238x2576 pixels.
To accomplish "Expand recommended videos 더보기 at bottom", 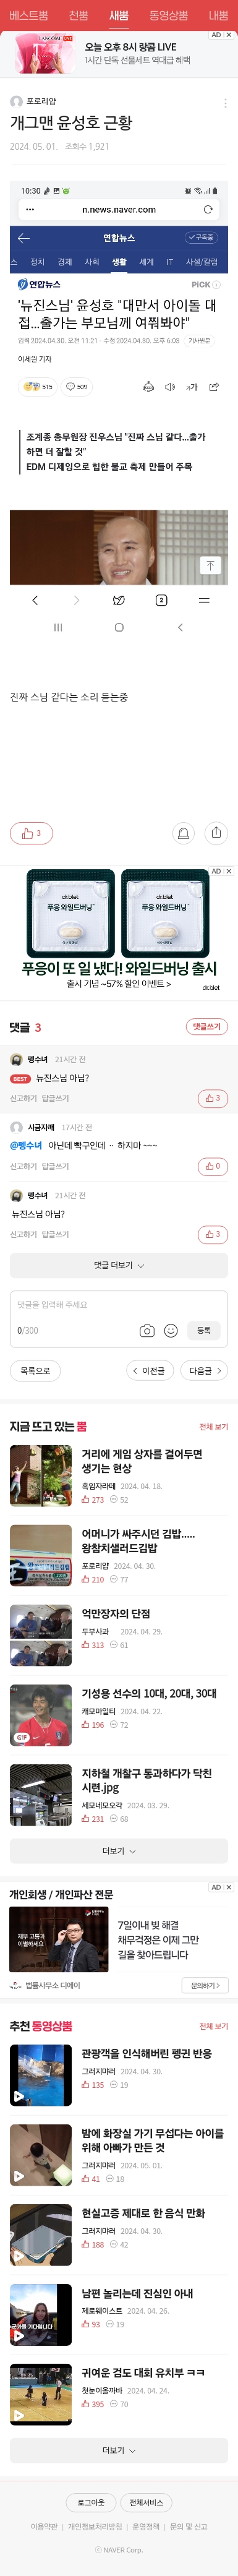I will tap(119, 2451).
